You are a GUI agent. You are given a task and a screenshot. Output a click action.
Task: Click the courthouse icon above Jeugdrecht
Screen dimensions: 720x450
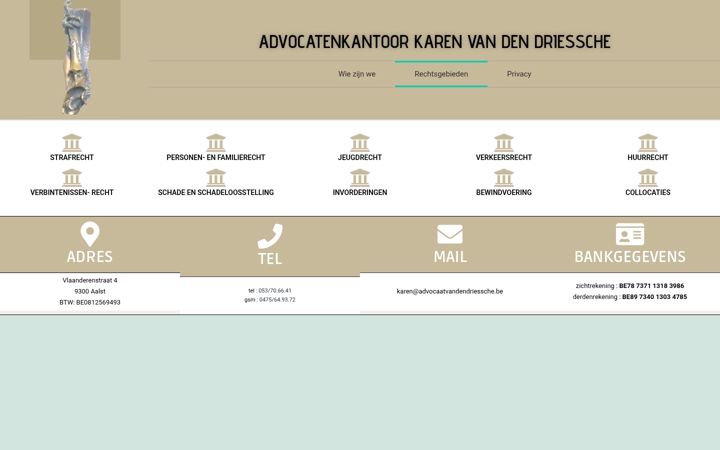(360, 143)
